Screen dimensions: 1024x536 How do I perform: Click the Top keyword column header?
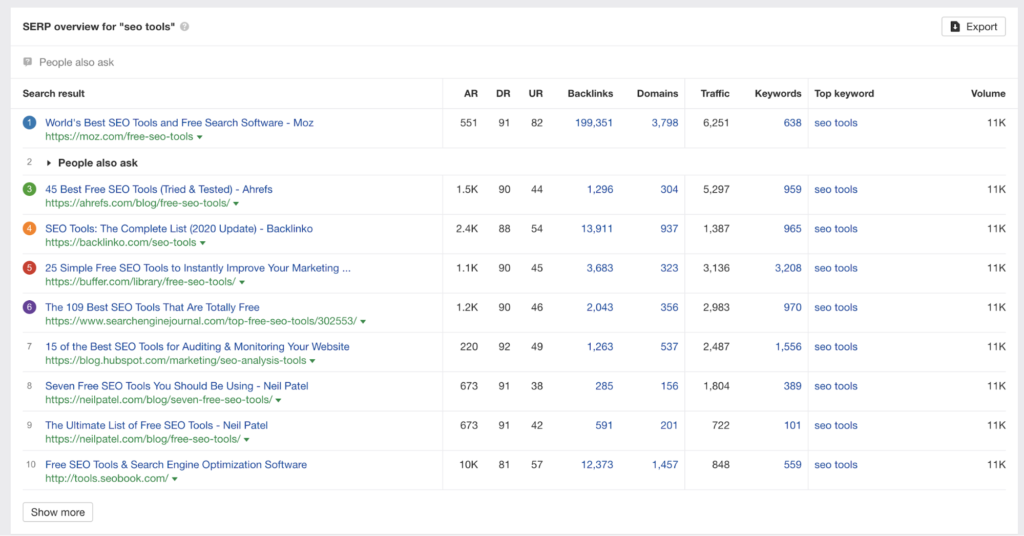844,93
